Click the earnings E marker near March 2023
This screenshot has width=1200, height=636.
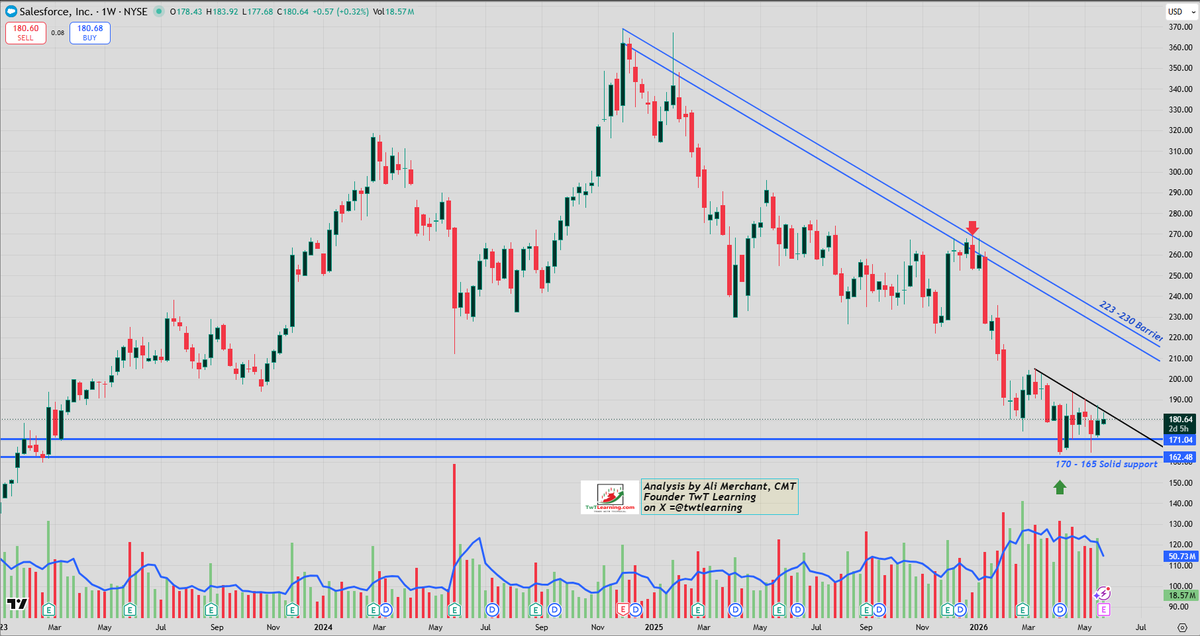point(48,609)
